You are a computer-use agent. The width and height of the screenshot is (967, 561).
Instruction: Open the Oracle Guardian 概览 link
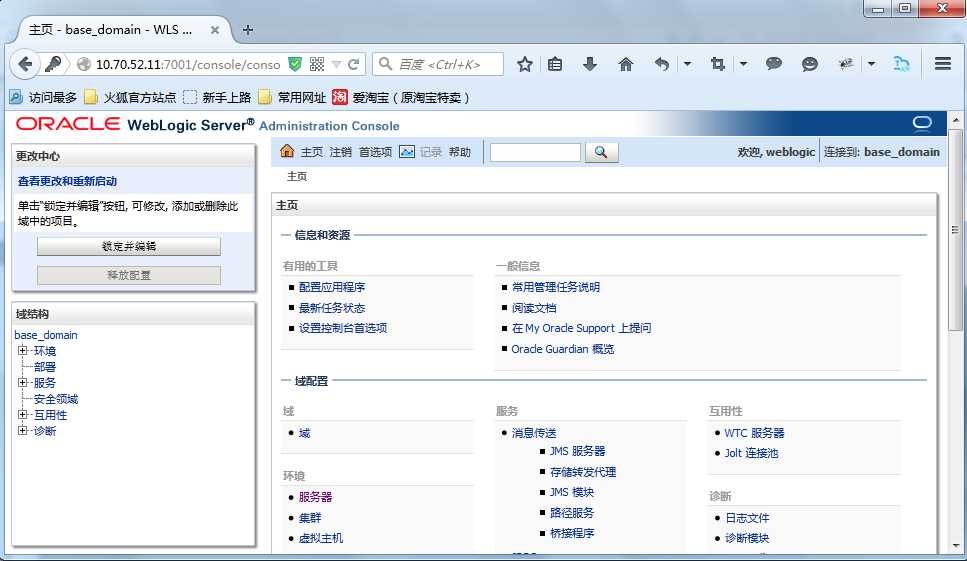click(x=562, y=349)
